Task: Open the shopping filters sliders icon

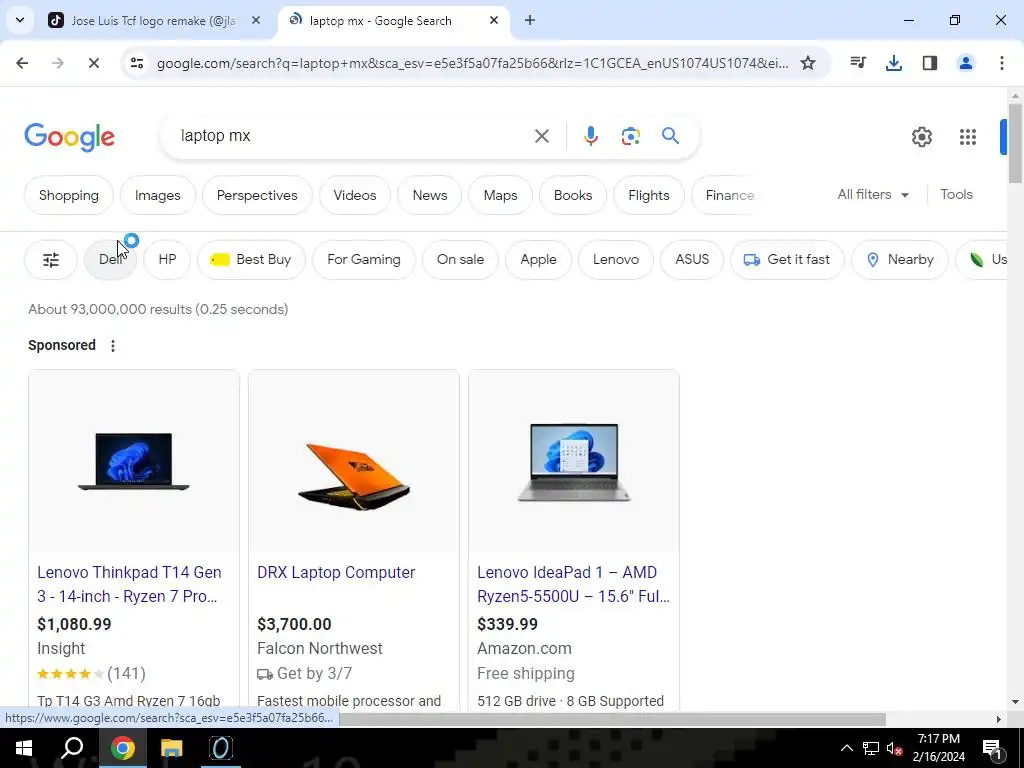Action: click(51, 260)
